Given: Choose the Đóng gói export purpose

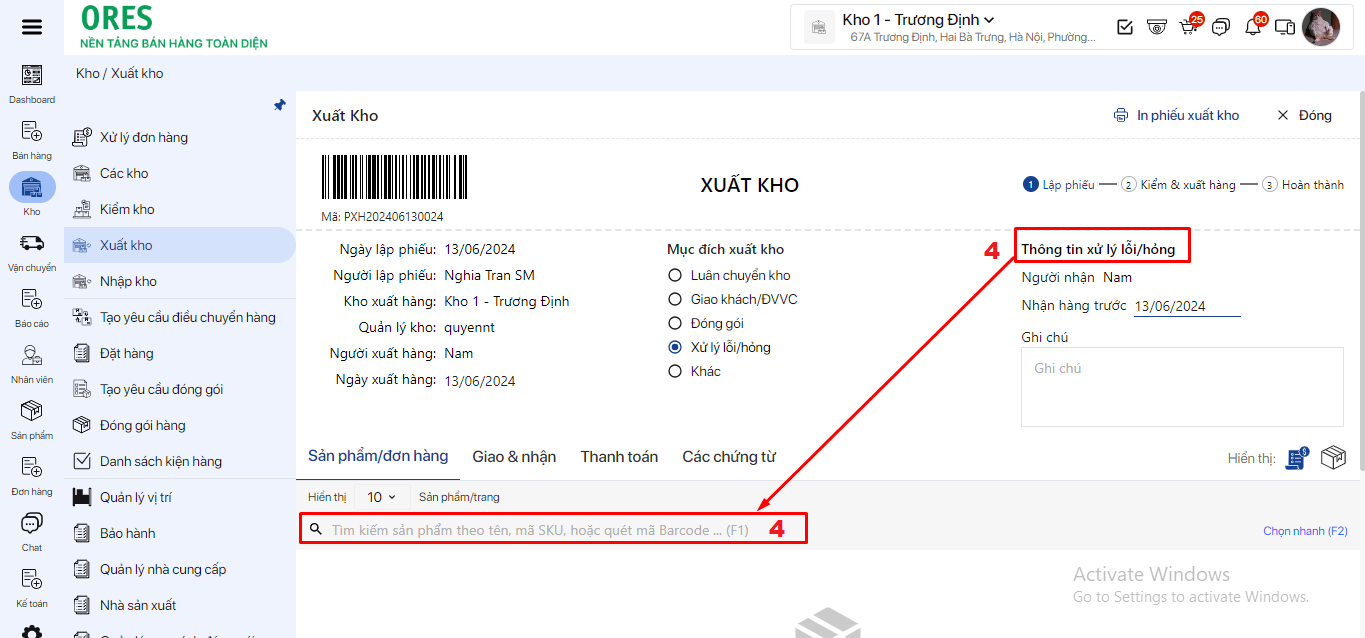Looking at the screenshot, I should tap(675, 324).
